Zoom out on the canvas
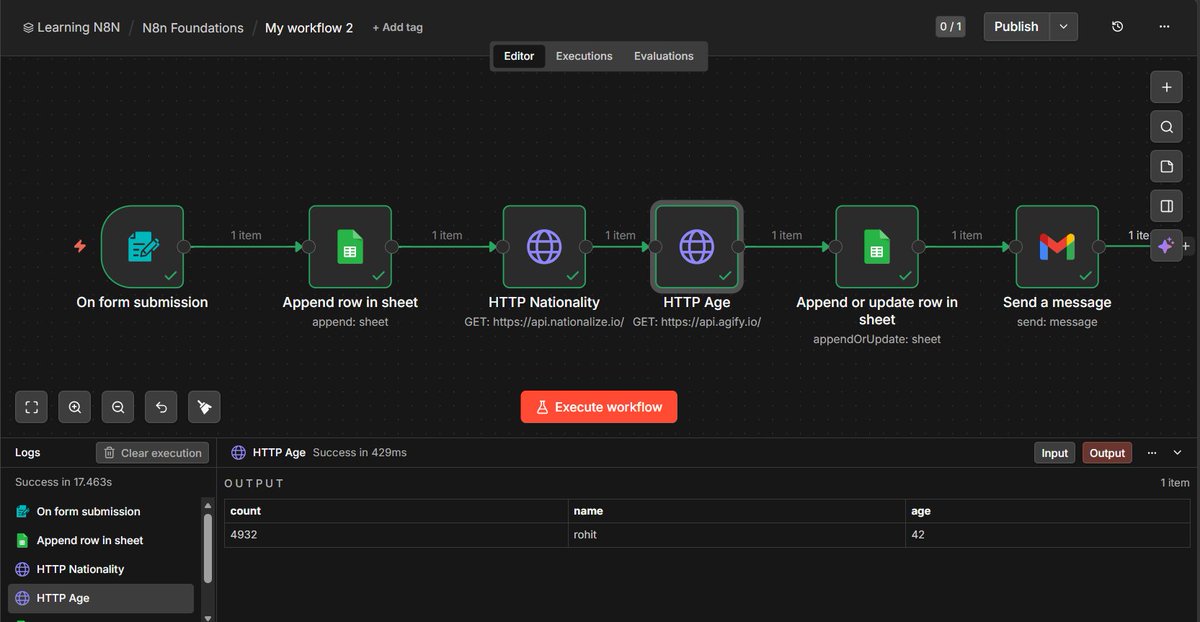Image resolution: width=1200 pixels, height=622 pixels. 118,407
